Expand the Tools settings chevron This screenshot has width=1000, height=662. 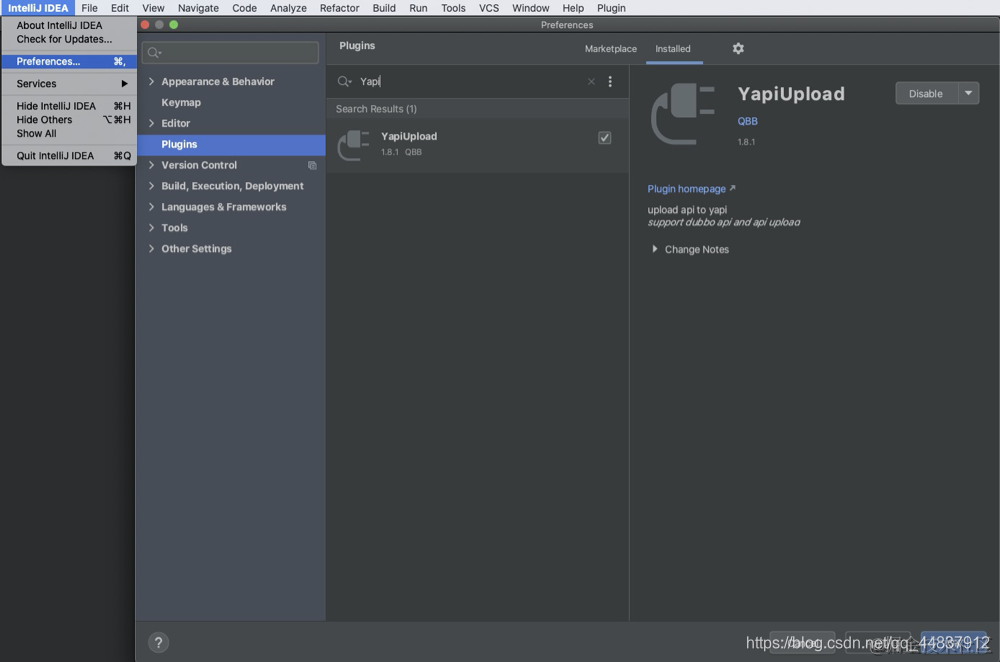point(152,228)
